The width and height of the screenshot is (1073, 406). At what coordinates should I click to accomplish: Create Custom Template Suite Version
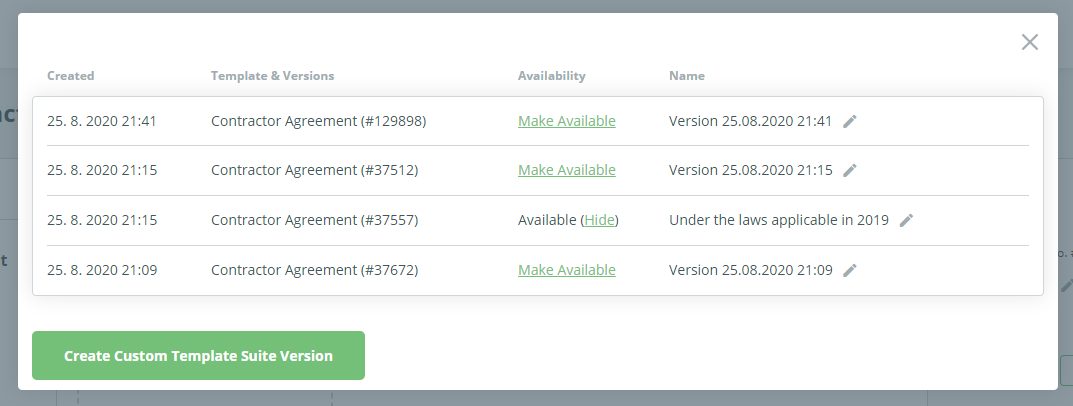coord(198,355)
